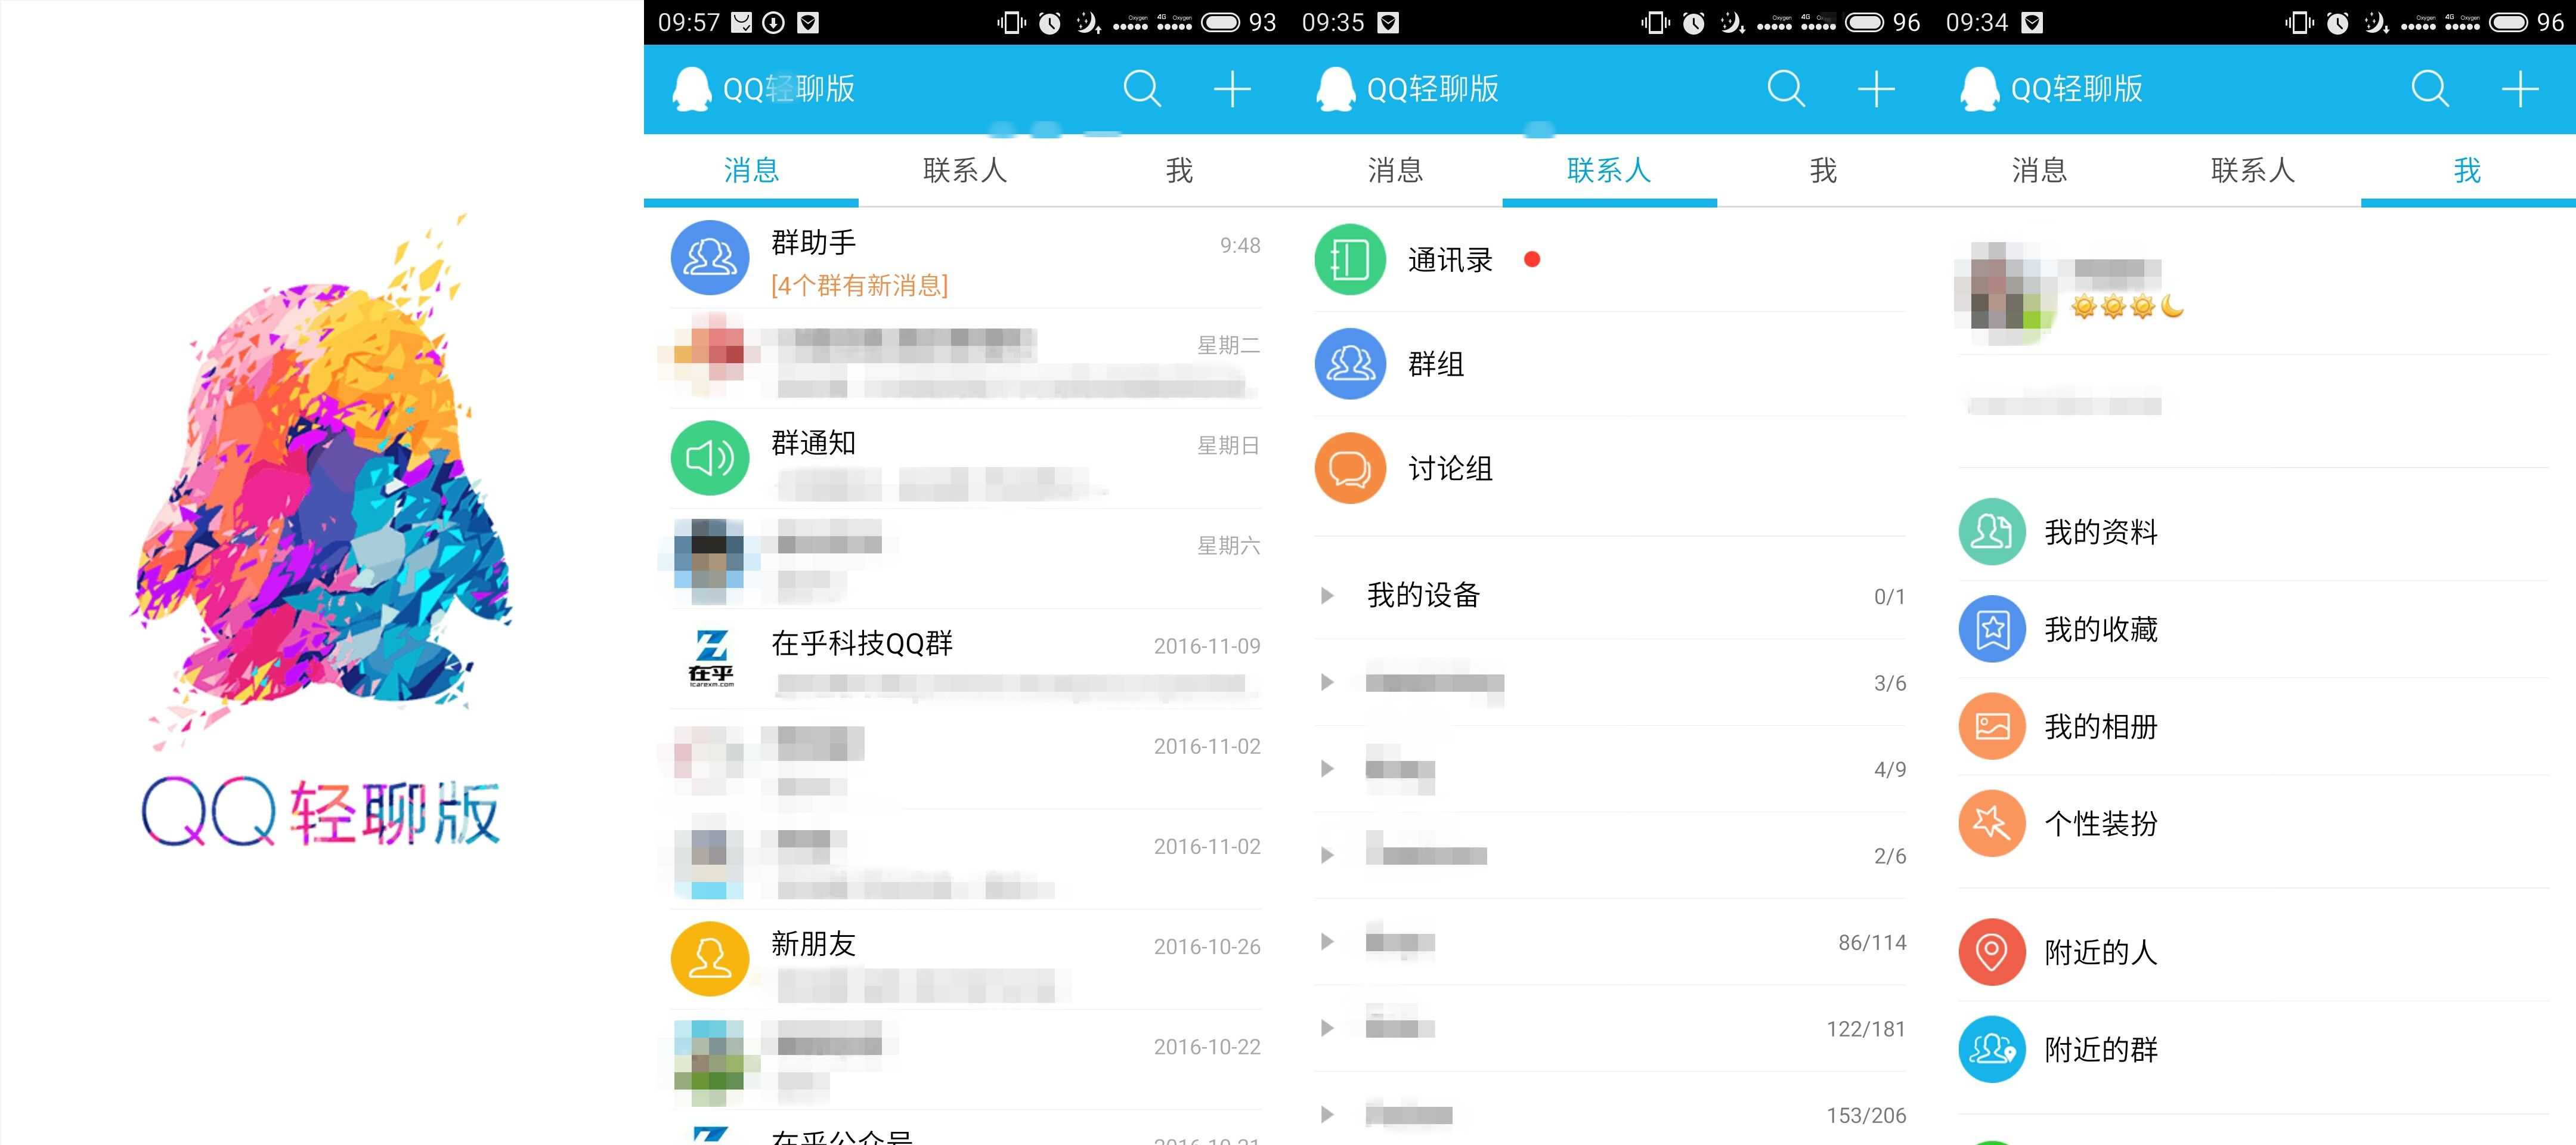
Task: Select 联系人 tab in 09:35 screen
Action: click(1609, 171)
